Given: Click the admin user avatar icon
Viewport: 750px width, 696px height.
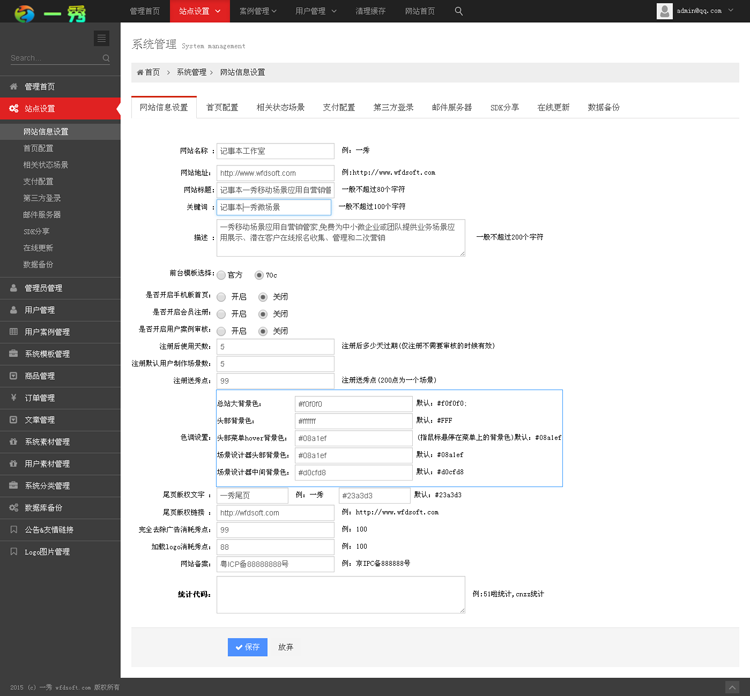Looking at the screenshot, I should 664,11.
